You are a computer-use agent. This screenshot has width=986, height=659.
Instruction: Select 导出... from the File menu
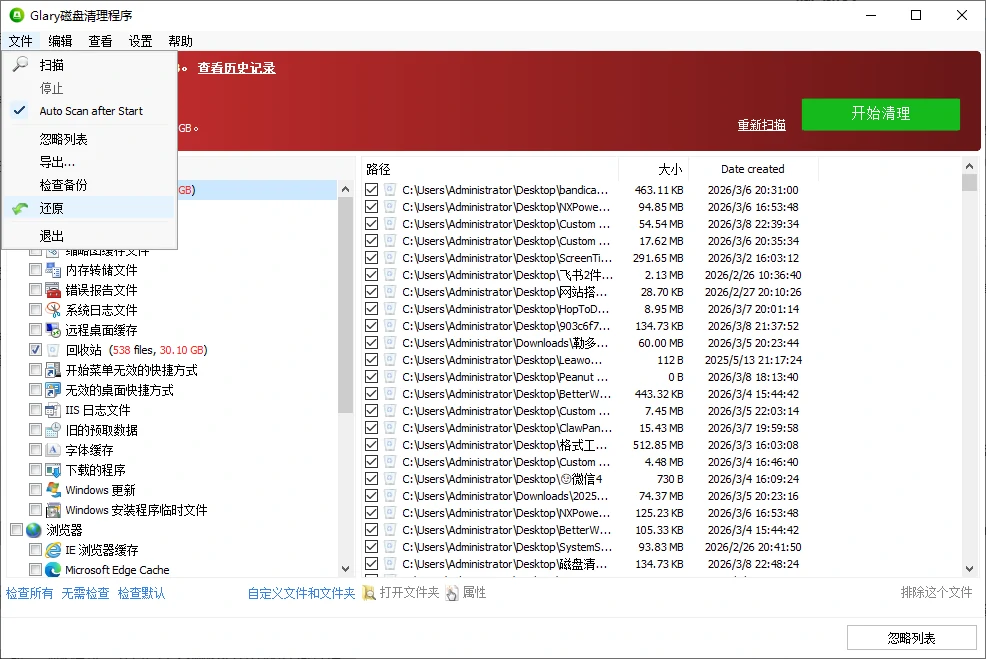[57, 162]
